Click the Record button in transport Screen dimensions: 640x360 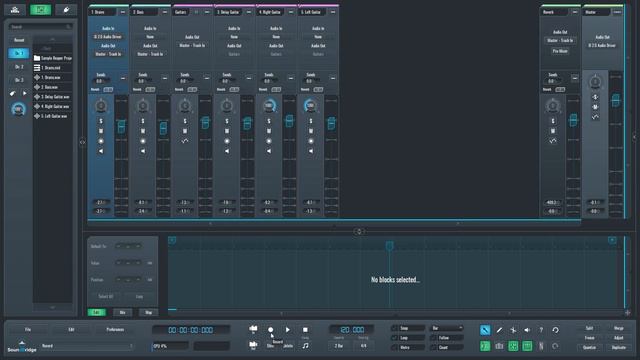click(270, 330)
